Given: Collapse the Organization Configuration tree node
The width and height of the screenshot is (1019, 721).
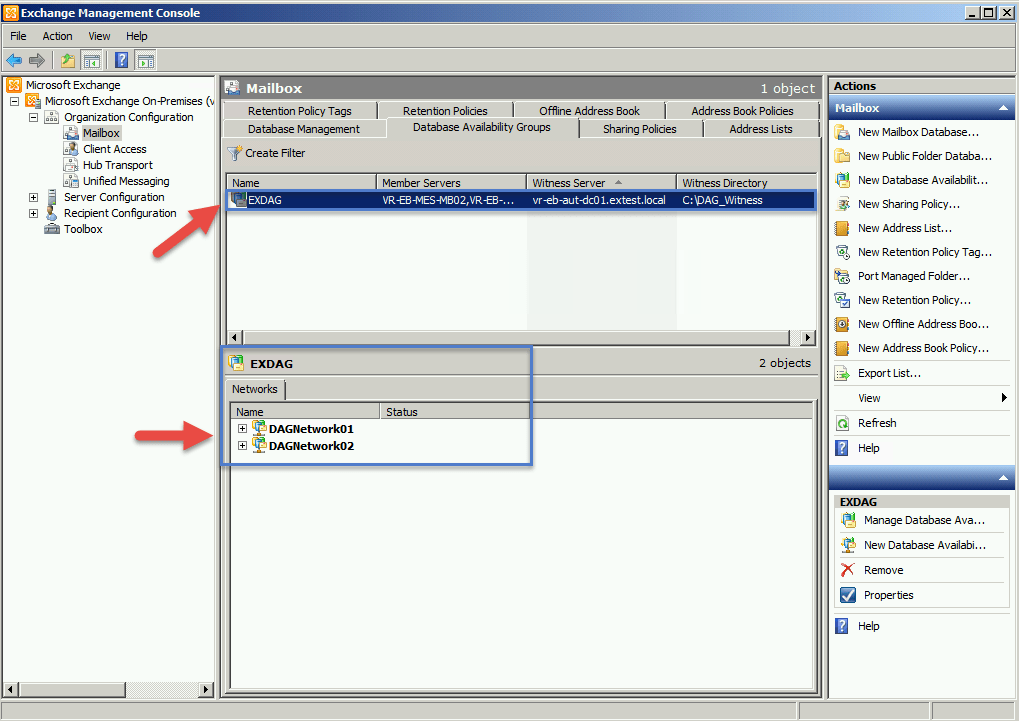Looking at the screenshot, I should click(x=33, y=117).
